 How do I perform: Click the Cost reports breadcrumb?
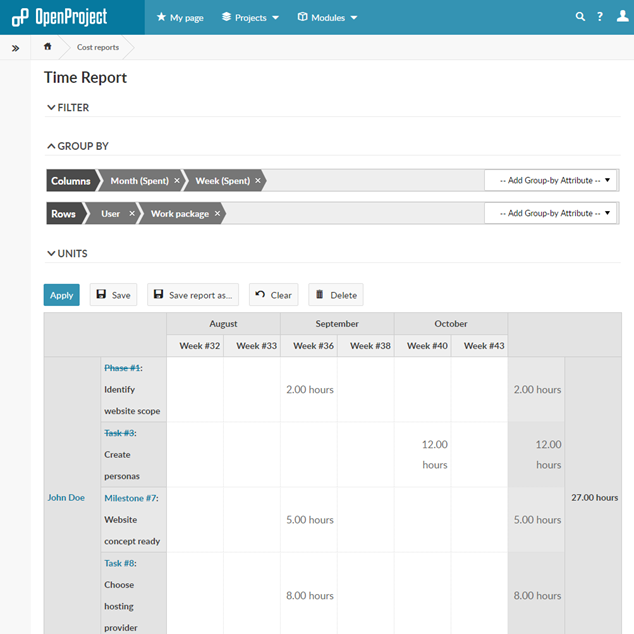pyautogui.click(x=98, y=47)
